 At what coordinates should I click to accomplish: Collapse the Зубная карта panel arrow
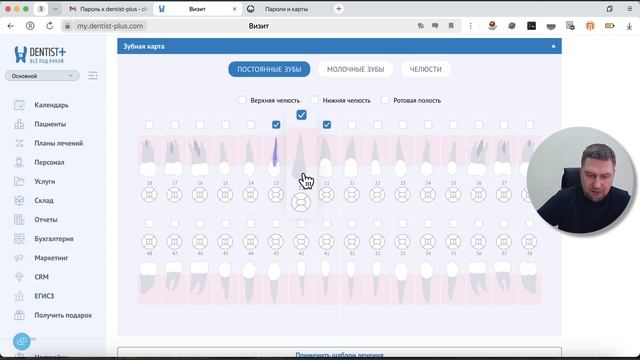(x=553, y=46)
